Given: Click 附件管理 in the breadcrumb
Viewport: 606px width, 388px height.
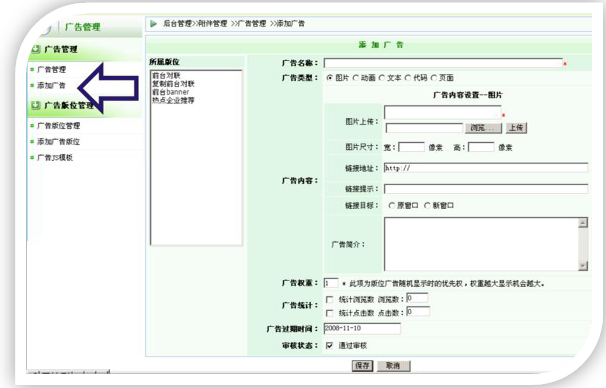Looking at the screenshot, I should [213, 24].
